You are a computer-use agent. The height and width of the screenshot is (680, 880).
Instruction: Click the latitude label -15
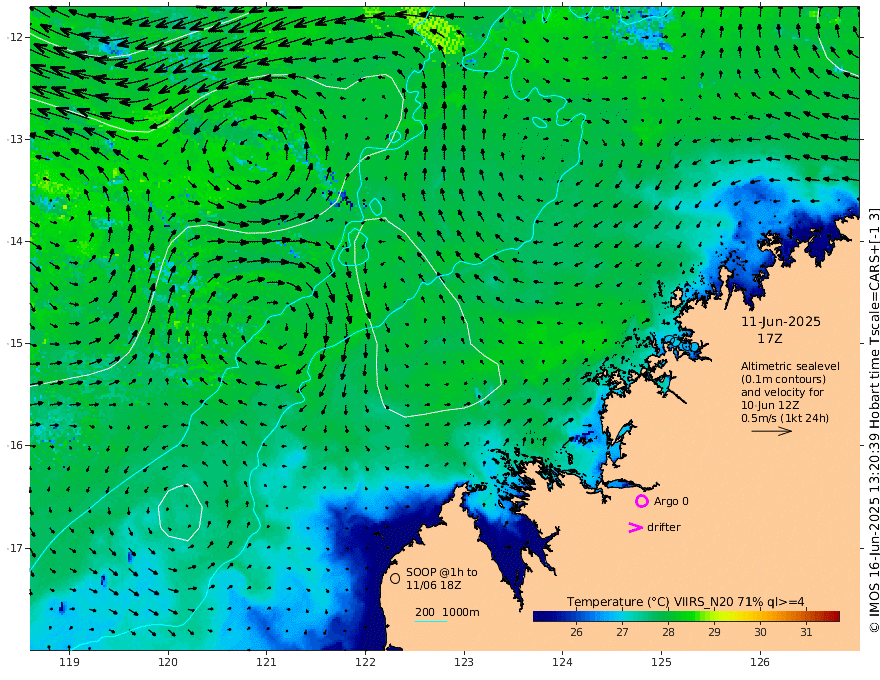tap(15, 343)
